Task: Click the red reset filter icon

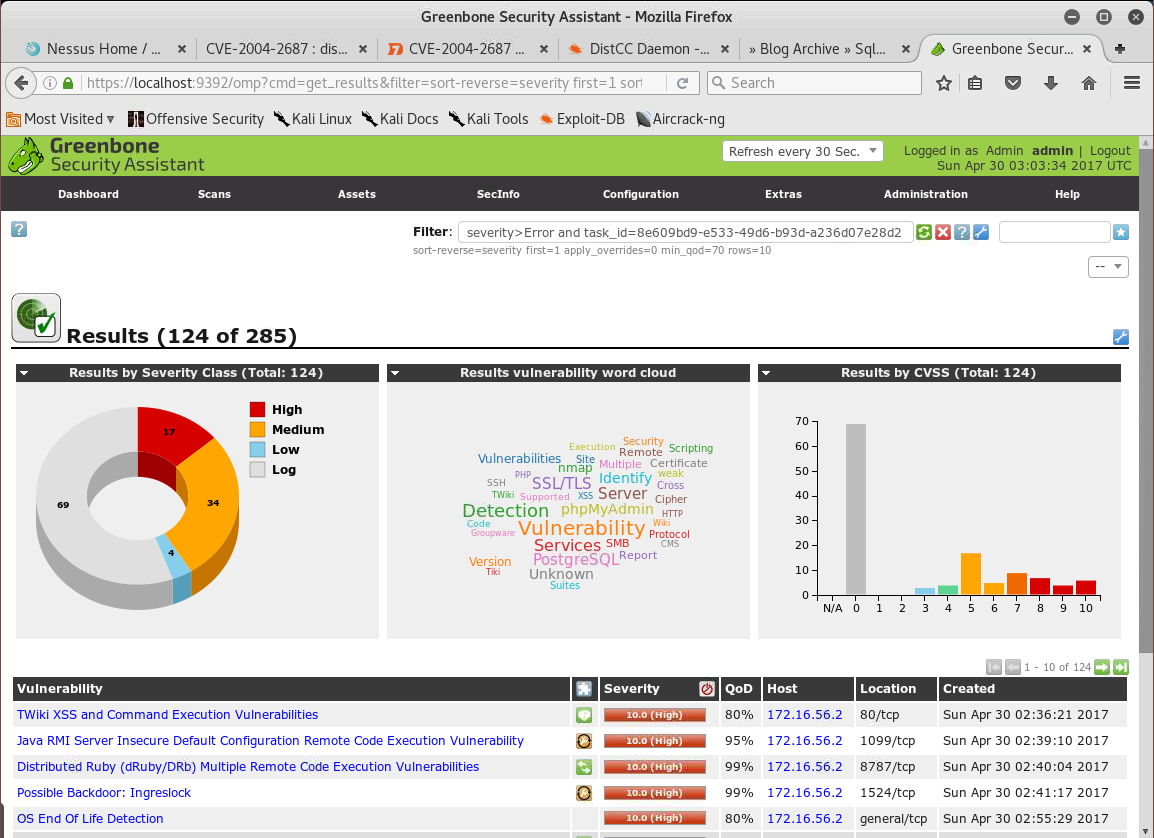Action: (943, 232)
